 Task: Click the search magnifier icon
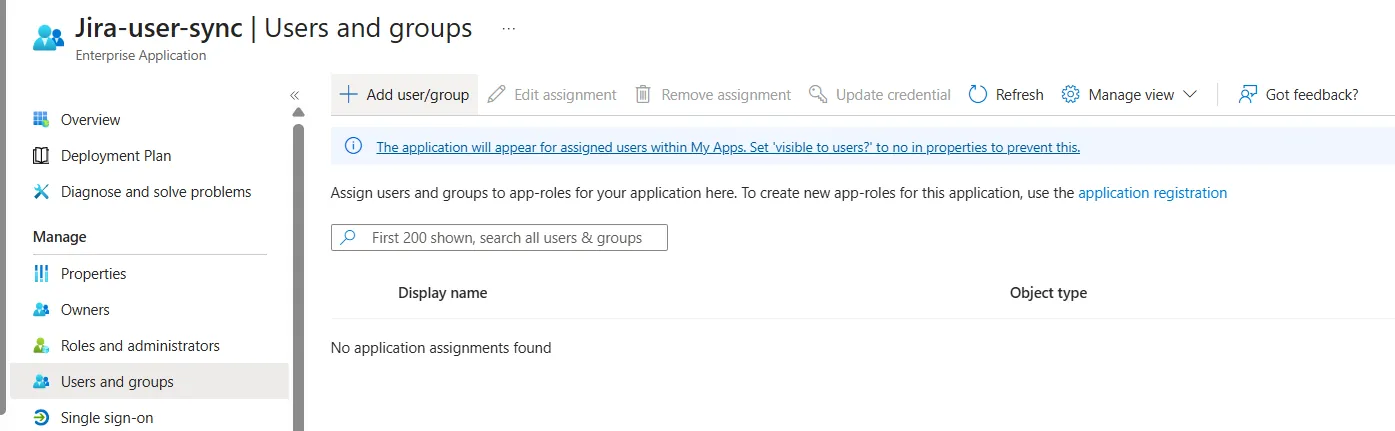click(348, 238)
